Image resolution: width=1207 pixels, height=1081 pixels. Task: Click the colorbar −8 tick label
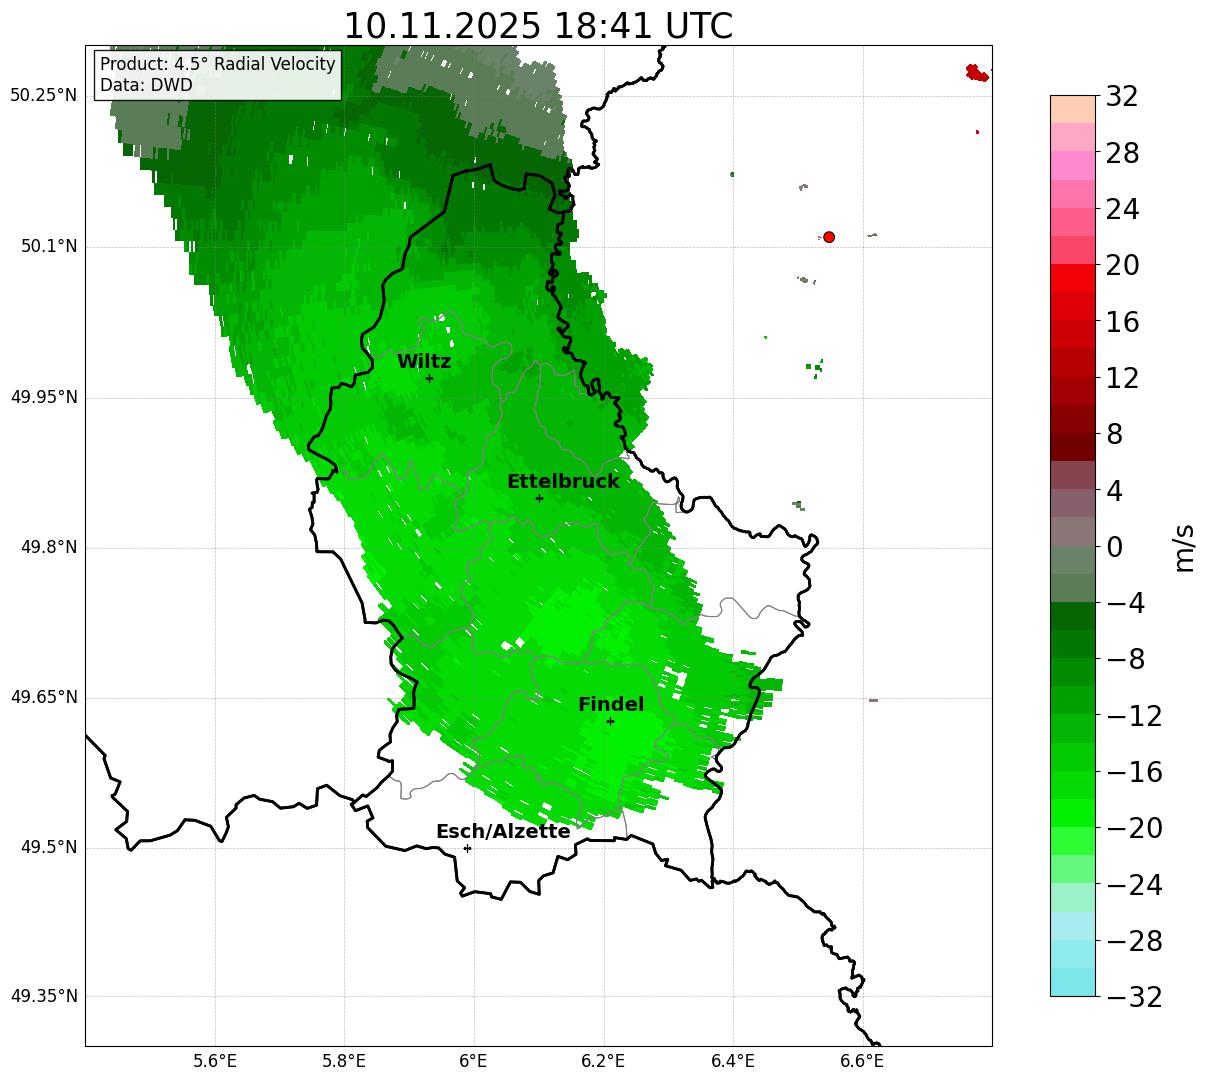click(1125, 660)
